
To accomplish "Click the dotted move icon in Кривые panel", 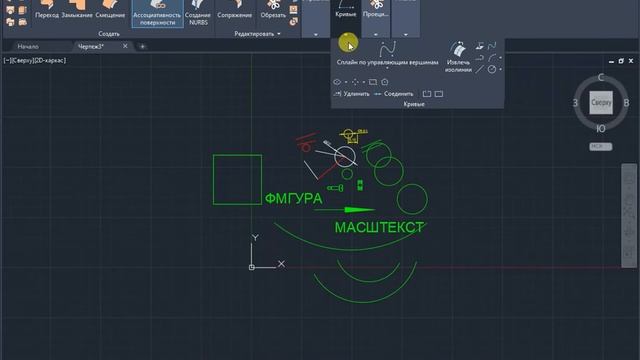I will click(355, 82).
